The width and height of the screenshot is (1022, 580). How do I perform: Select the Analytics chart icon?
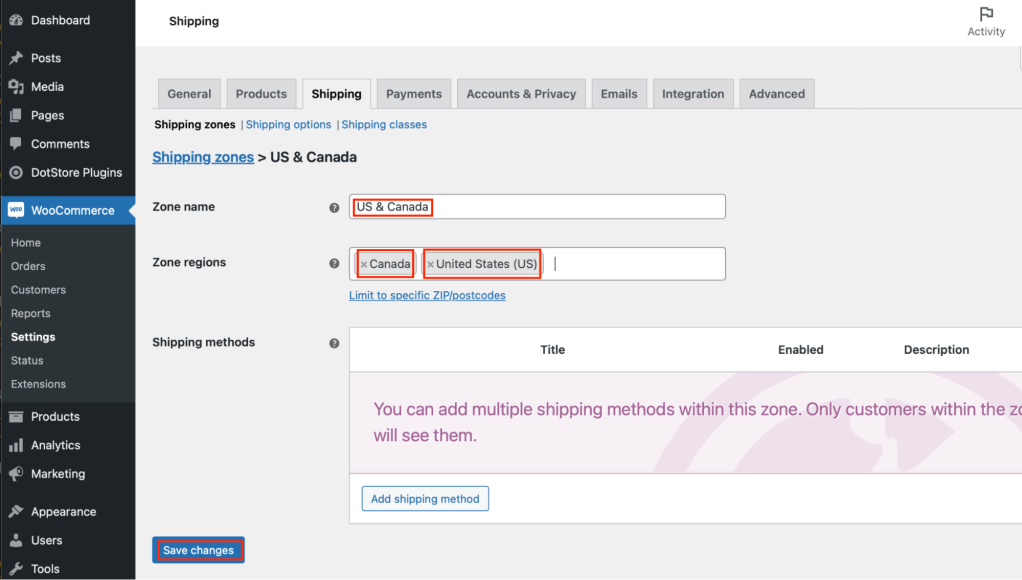(17, 444)
